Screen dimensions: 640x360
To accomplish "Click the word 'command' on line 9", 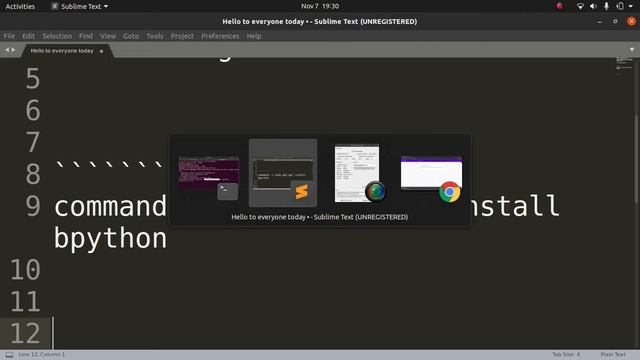I will tap(110, 207).
